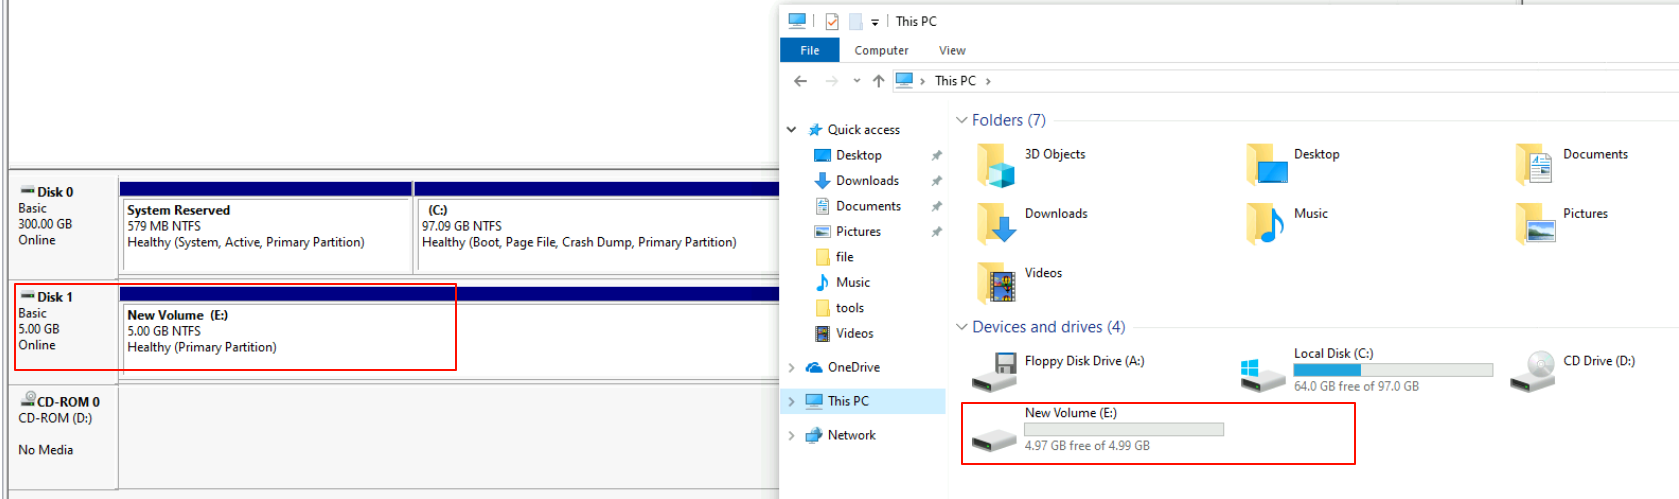Select the CD Drive (D:) icon
Image resolution: width=1679 pixels, height=499 pixels.
(x=1532, y=372)
